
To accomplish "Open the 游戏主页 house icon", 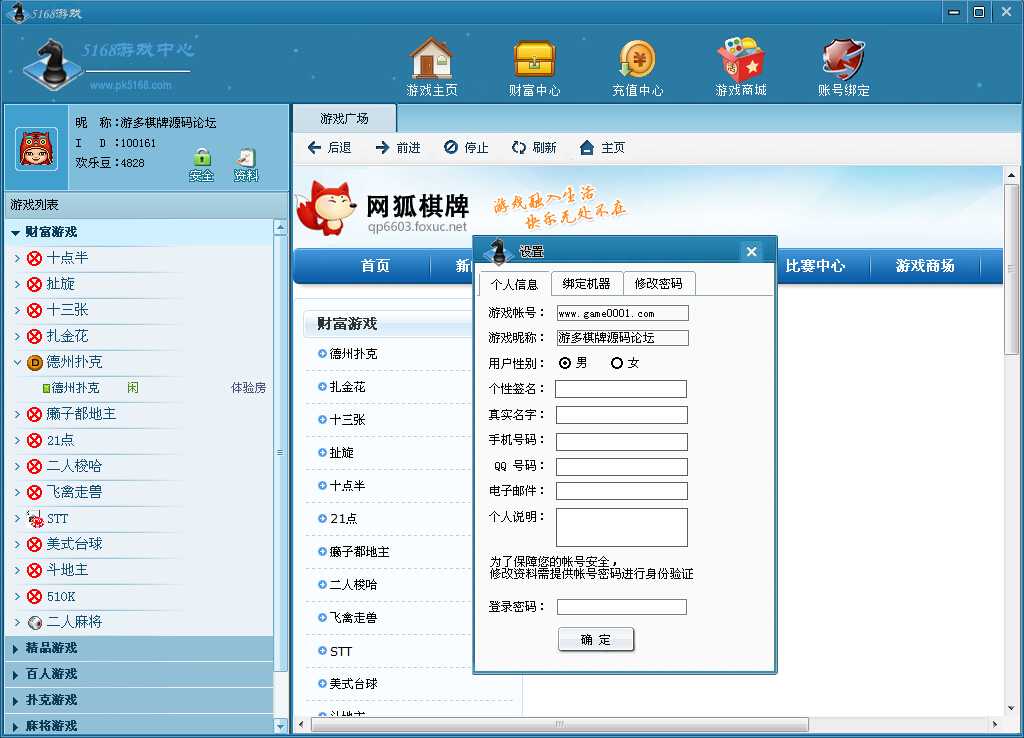I will pyautogui.click(x=431, y=58).
